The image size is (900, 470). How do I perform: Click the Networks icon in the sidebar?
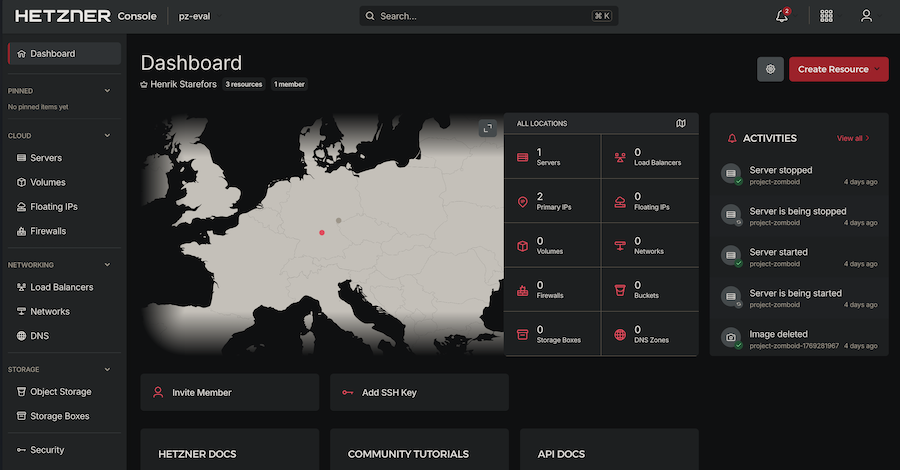(x=21, y=312)
